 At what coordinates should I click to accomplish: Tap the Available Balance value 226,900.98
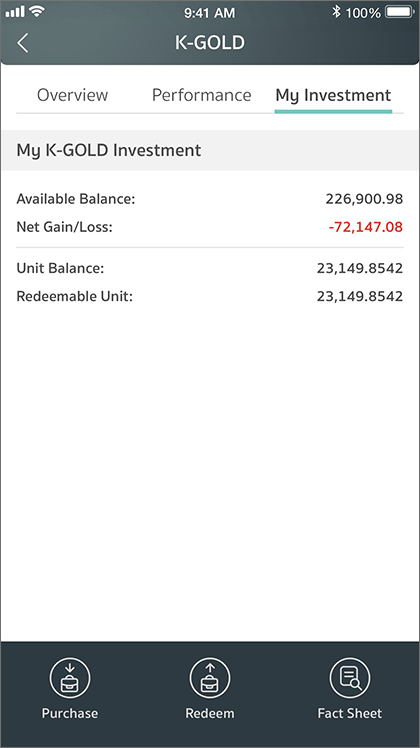click(364, 198)
